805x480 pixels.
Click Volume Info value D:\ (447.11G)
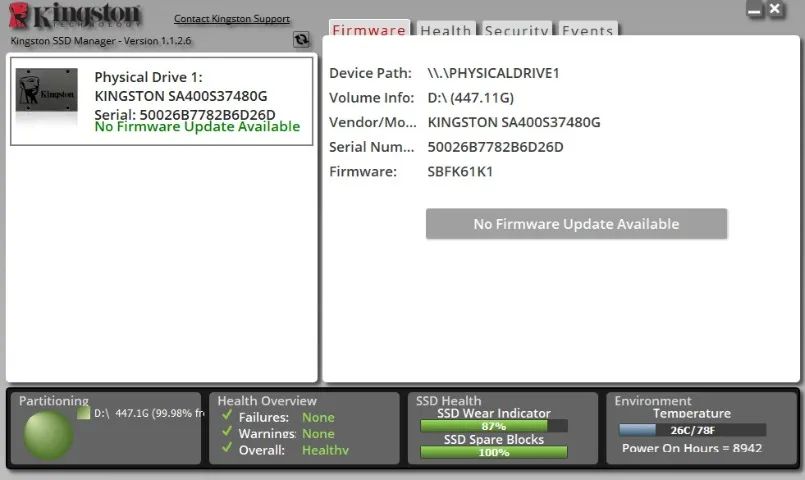[x=471, y=98]
